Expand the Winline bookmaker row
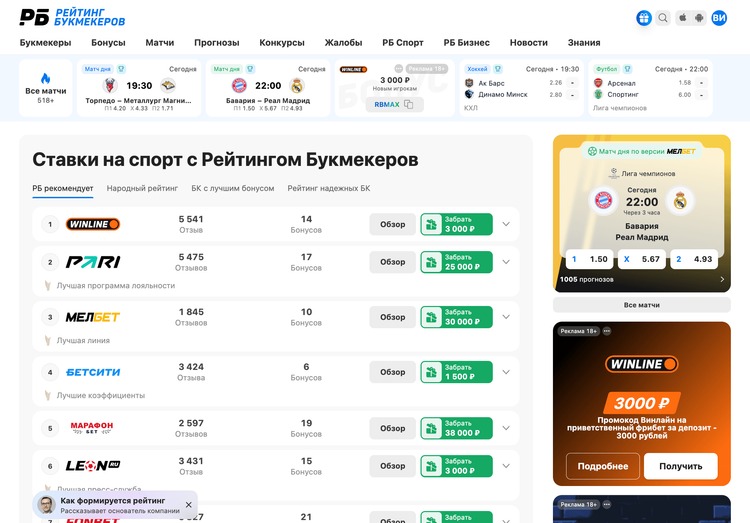Viewport: 750px width, 523px height. (x=506, y=224)
